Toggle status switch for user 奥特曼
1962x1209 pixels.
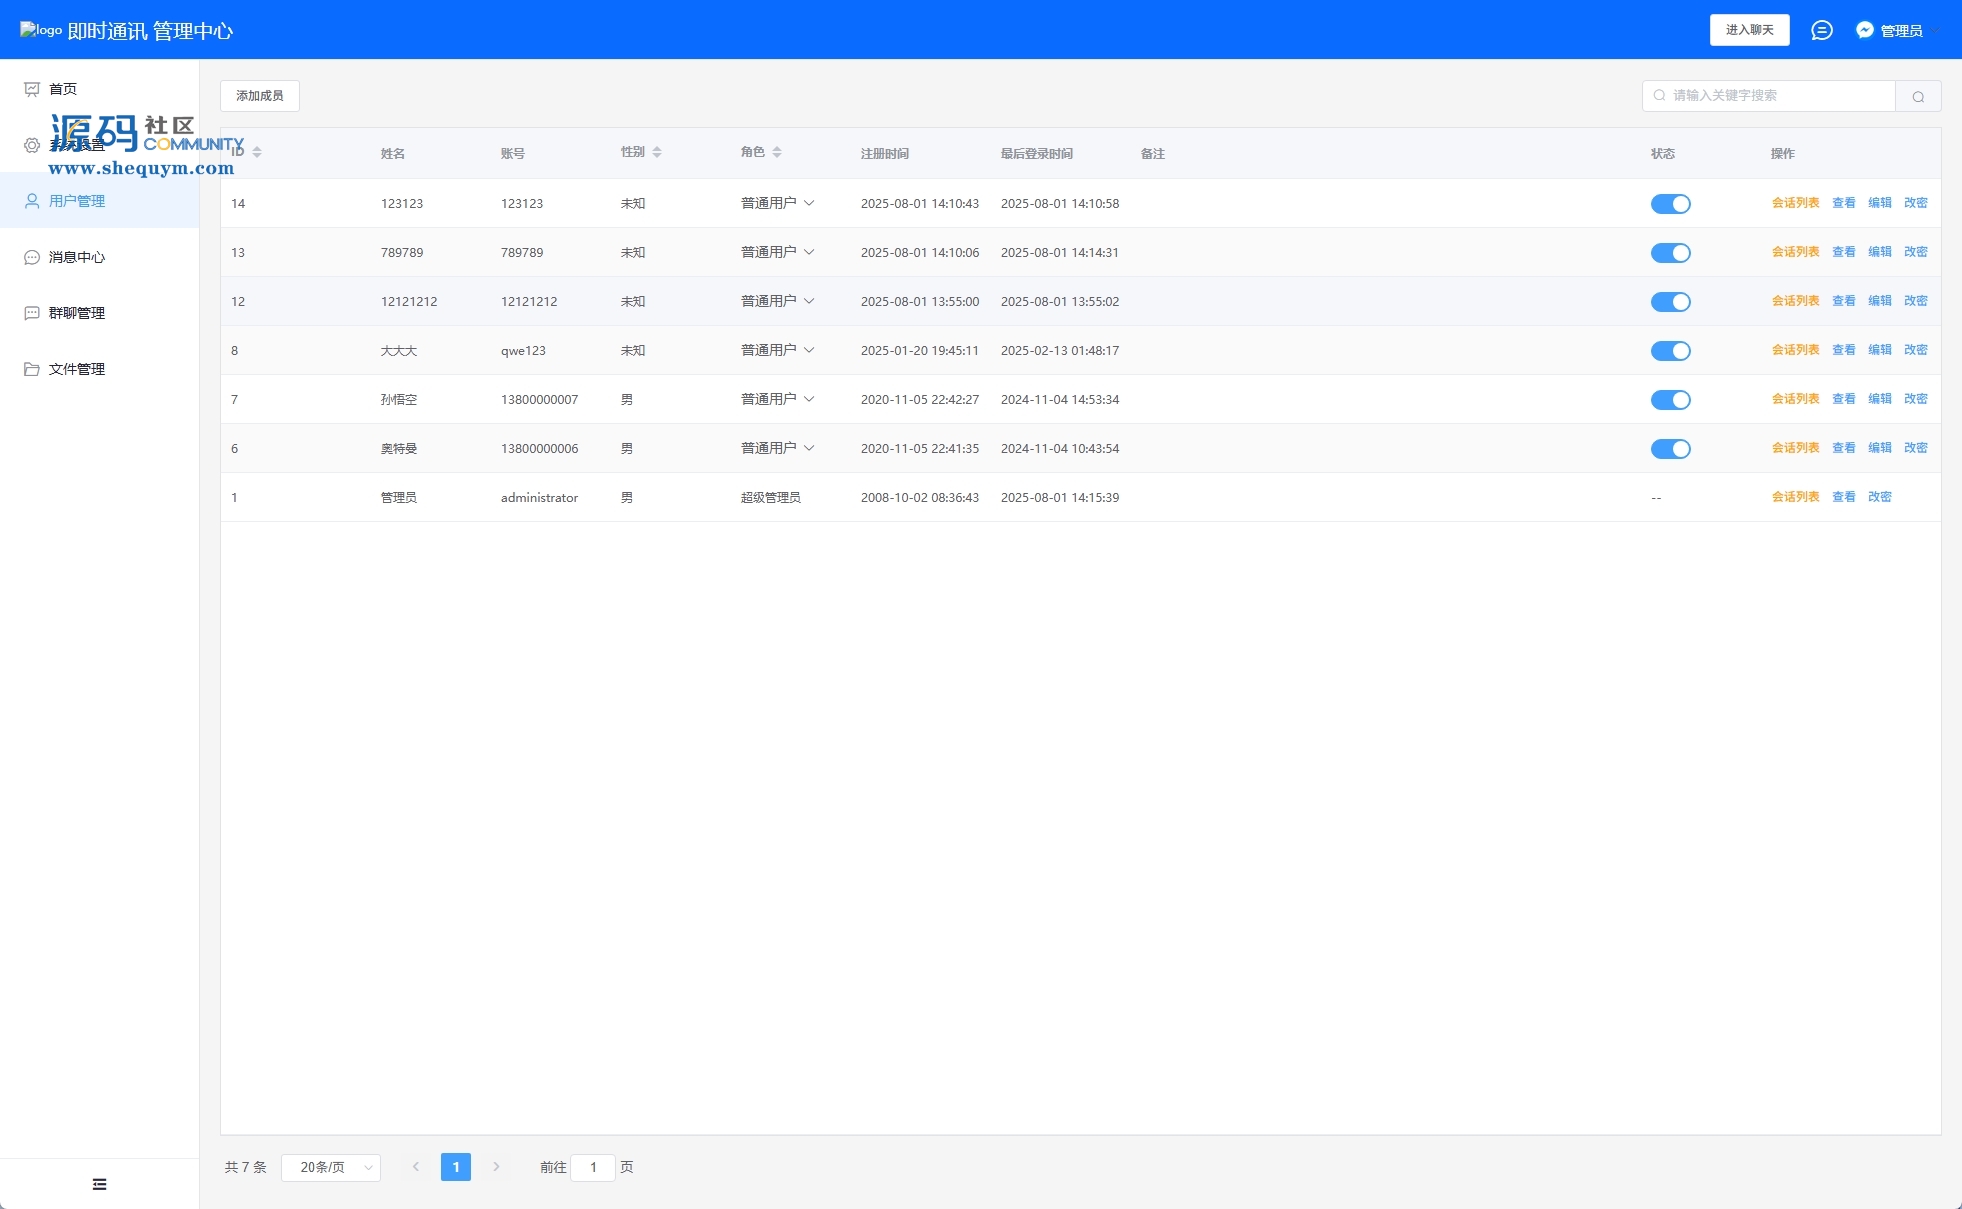[x=1670, y=449]
